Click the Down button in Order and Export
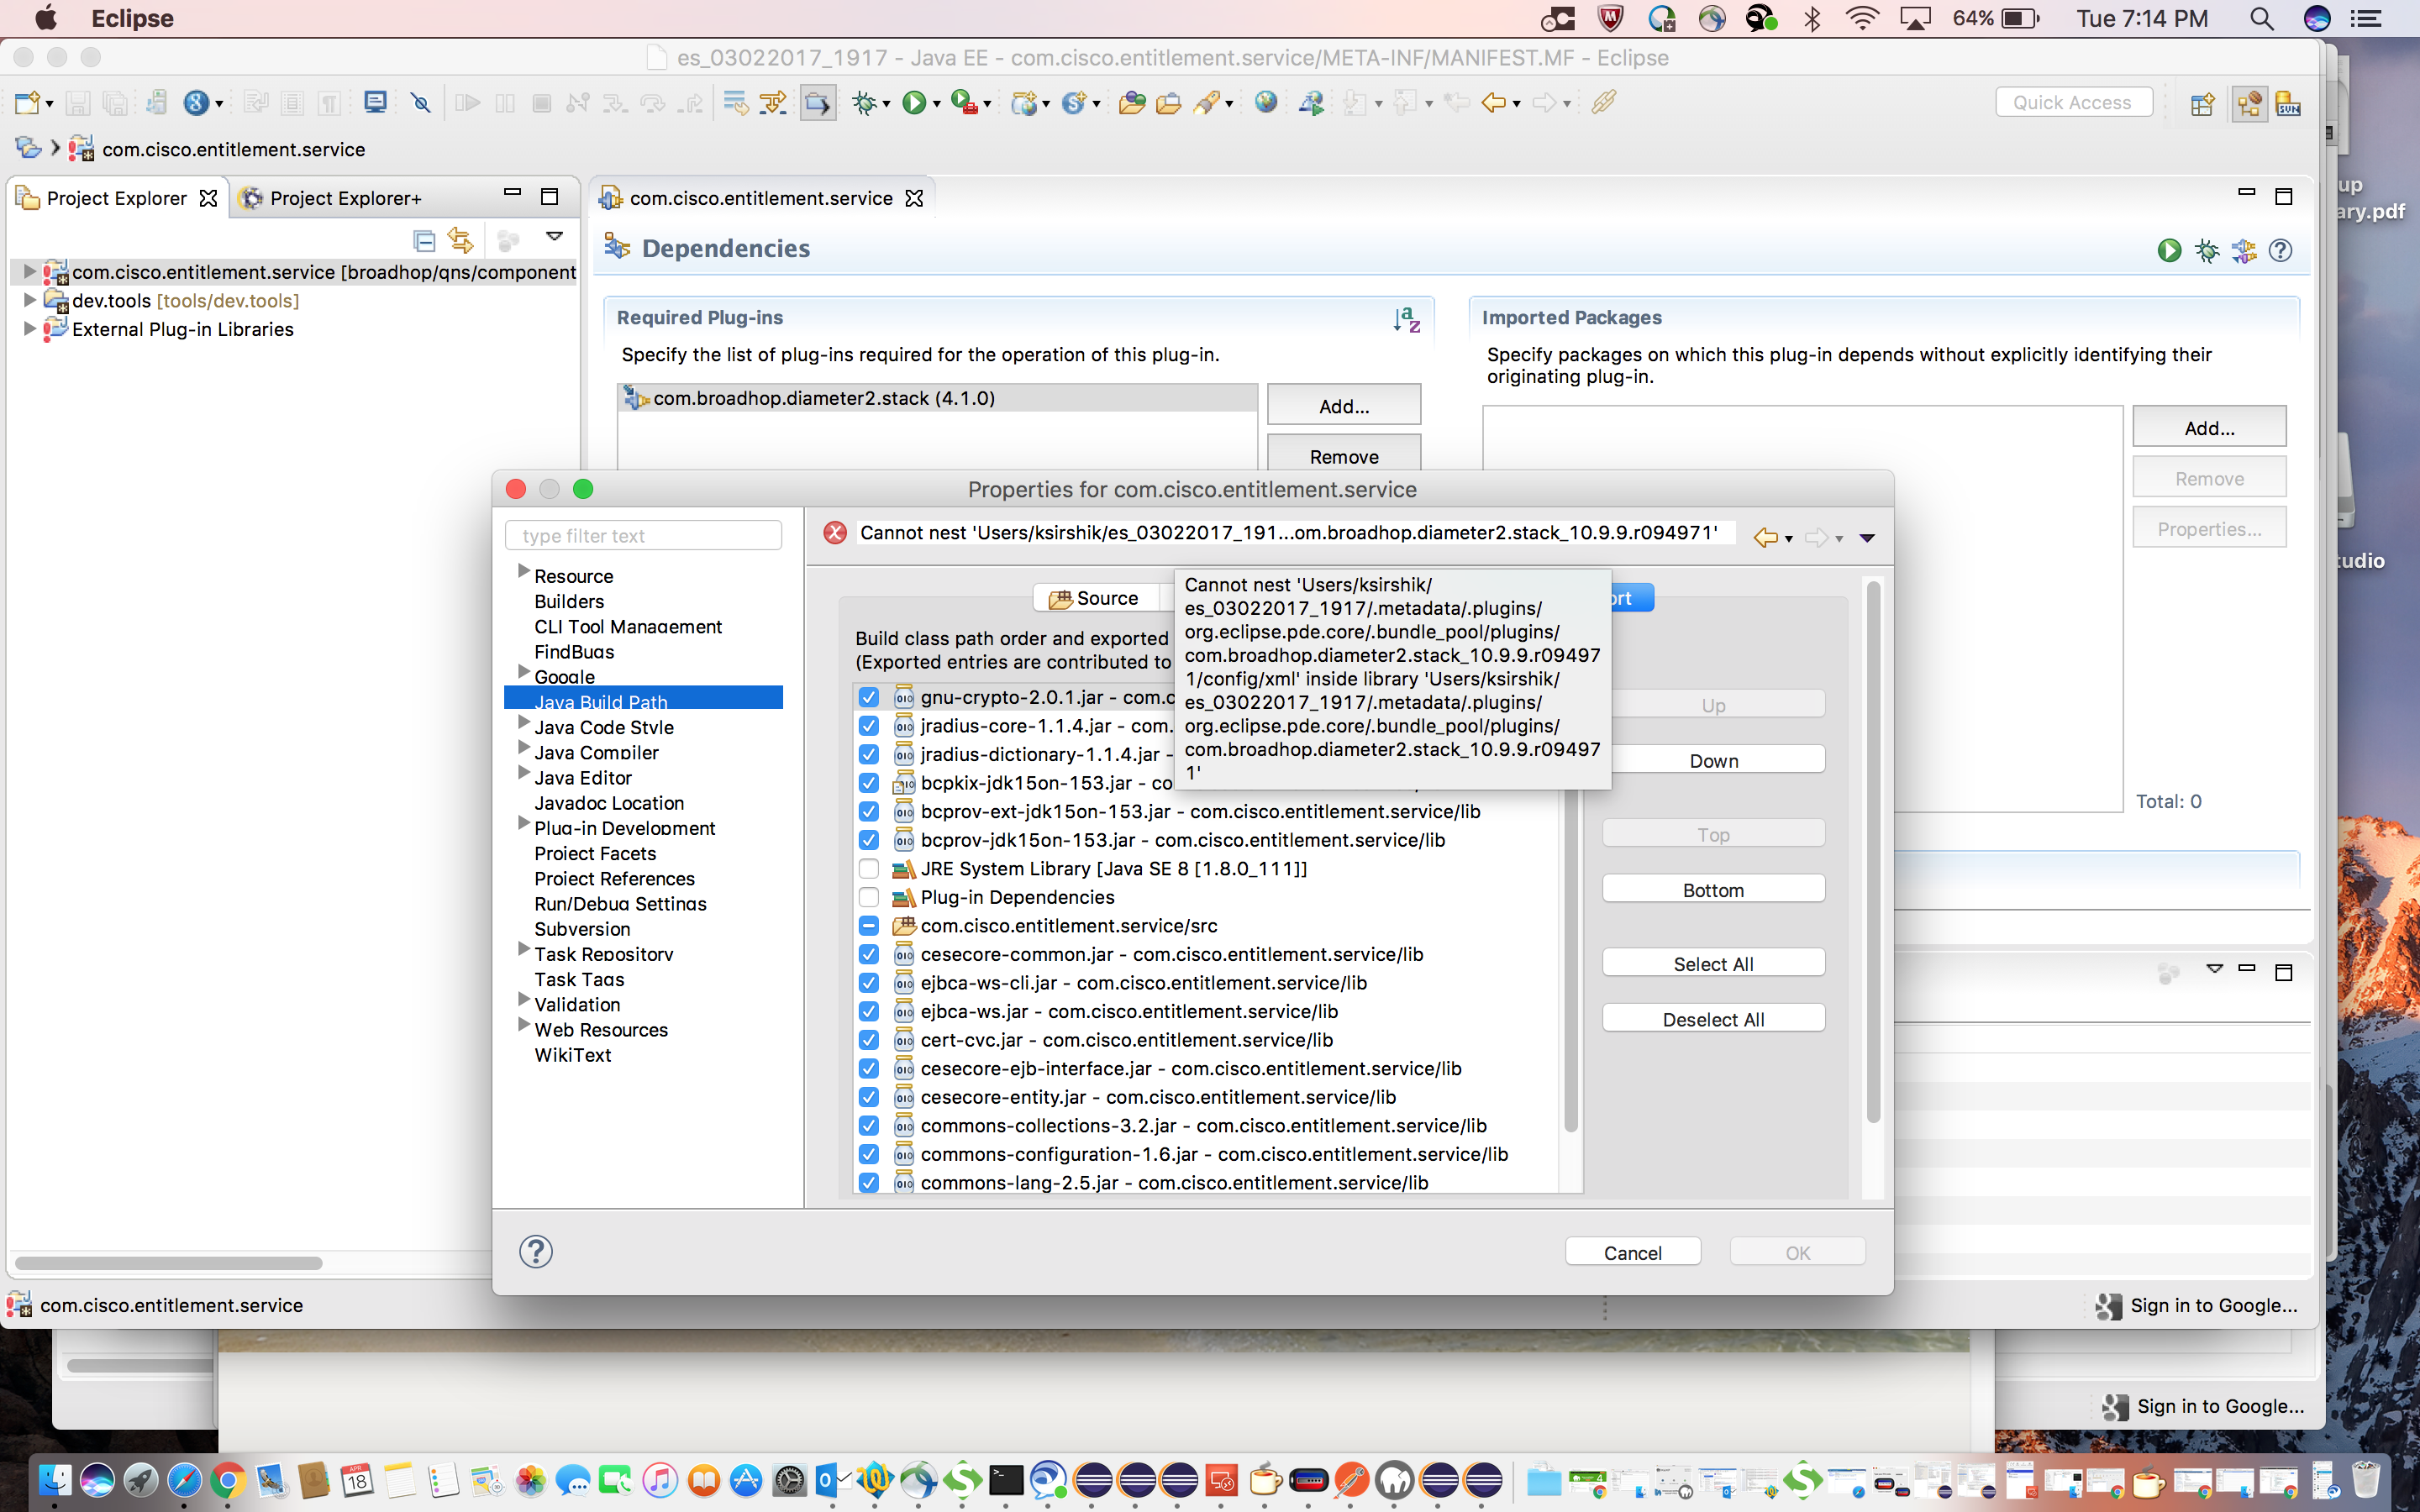2420x1512 pixels. pyautogui.click(x=1713, y=760)
